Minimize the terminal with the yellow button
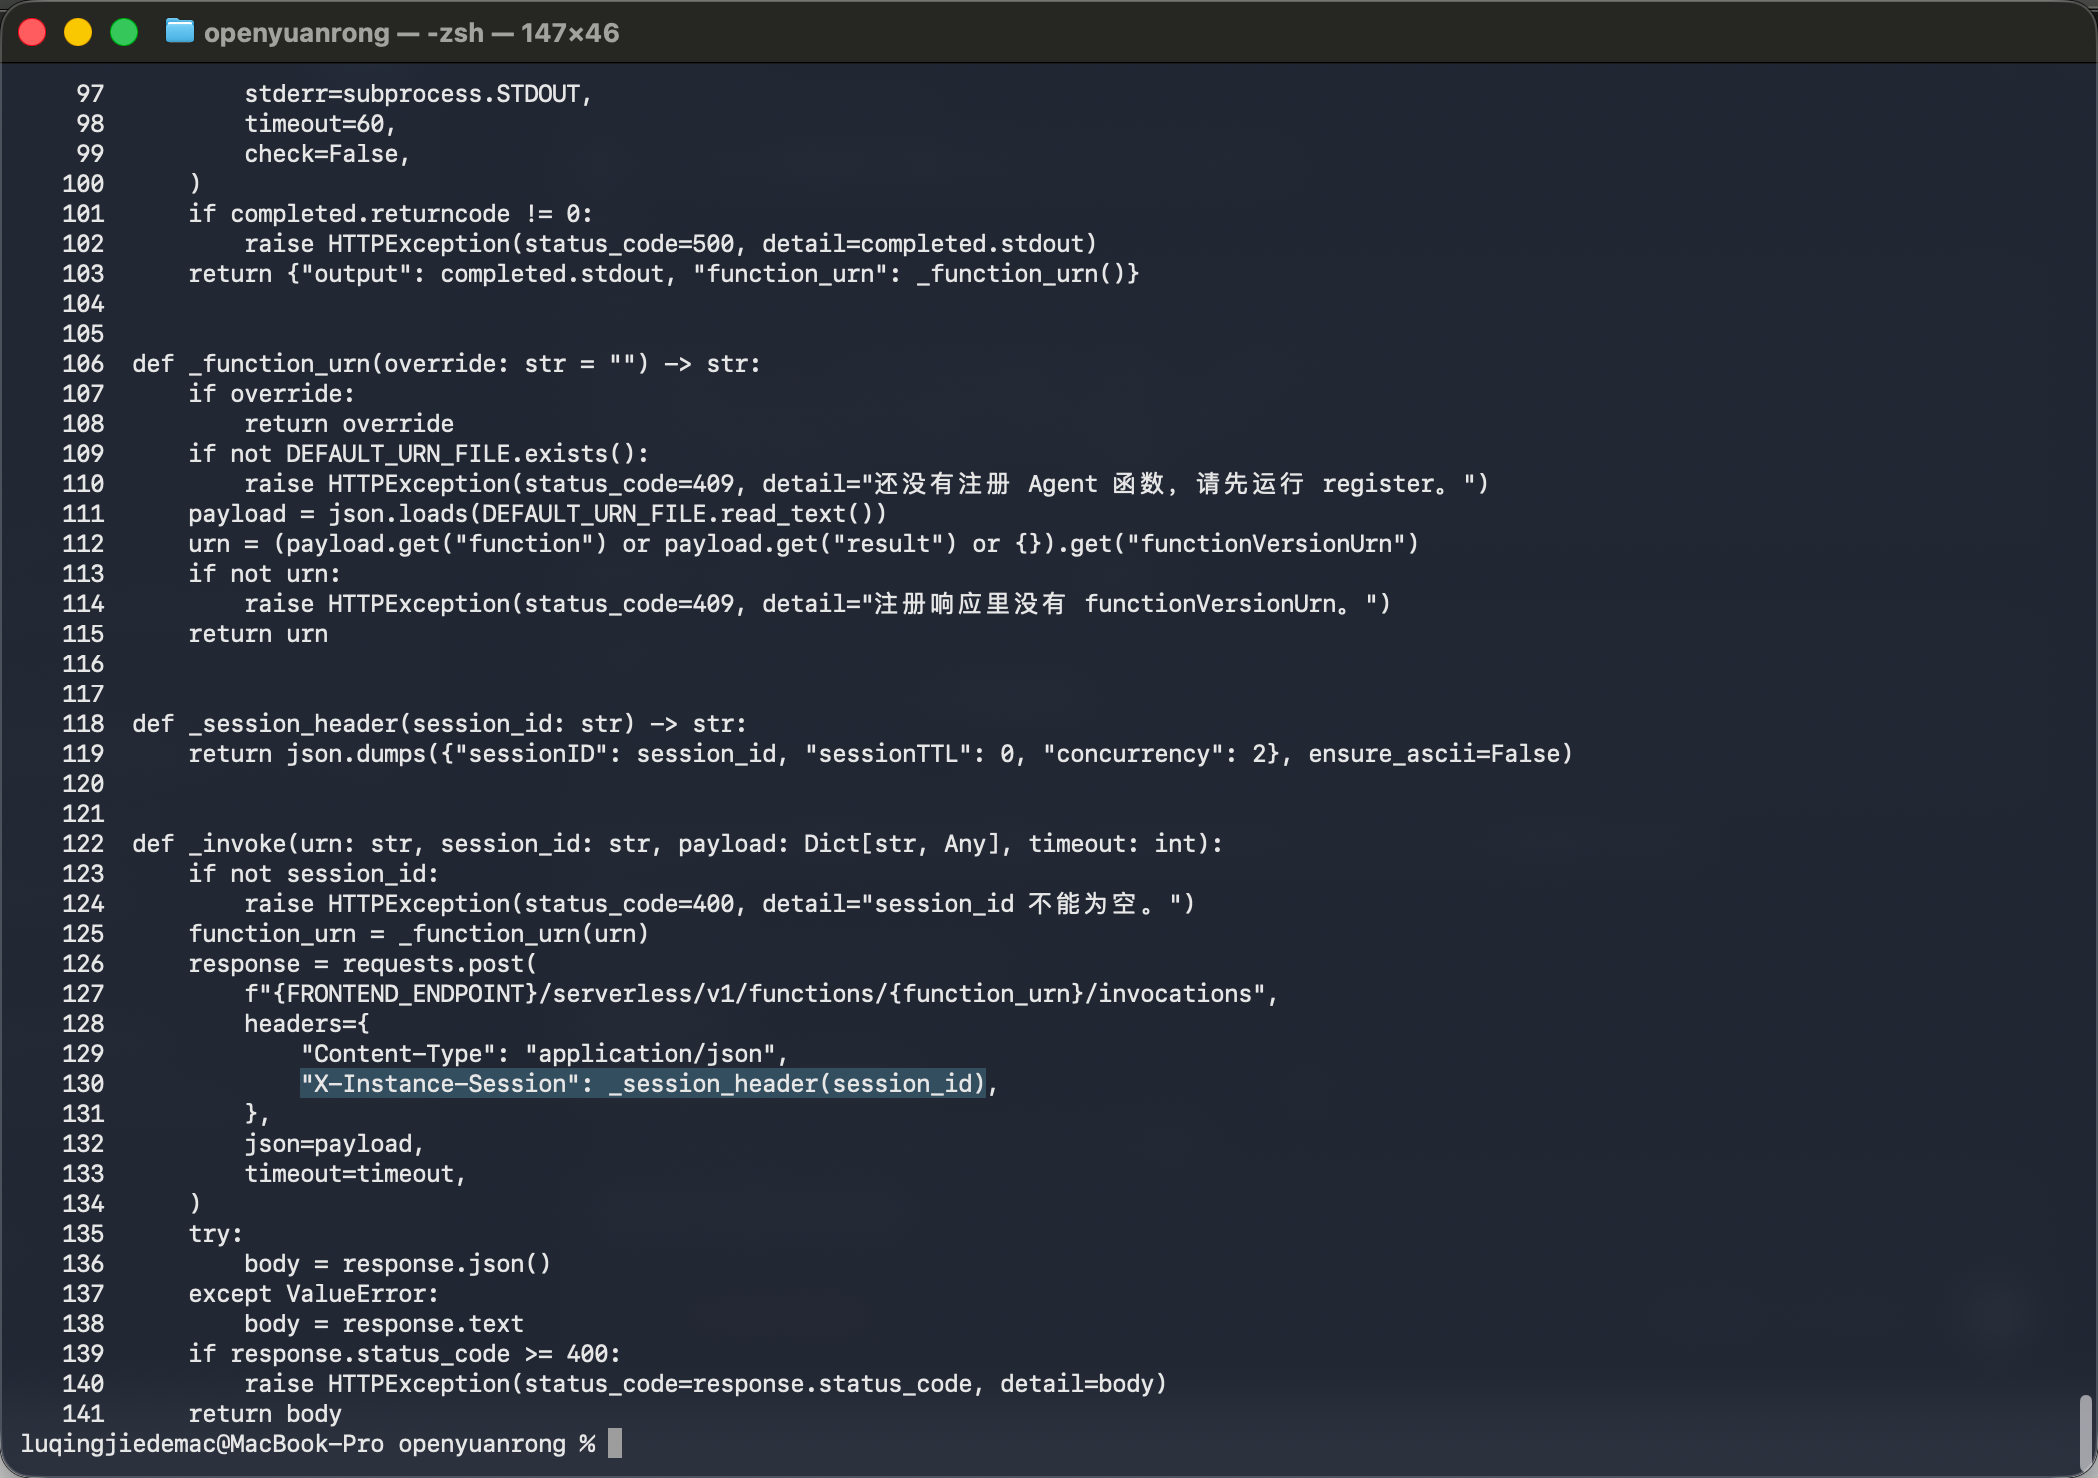The width and height of the screenshot is (2098, 1478). pos(78,33)
